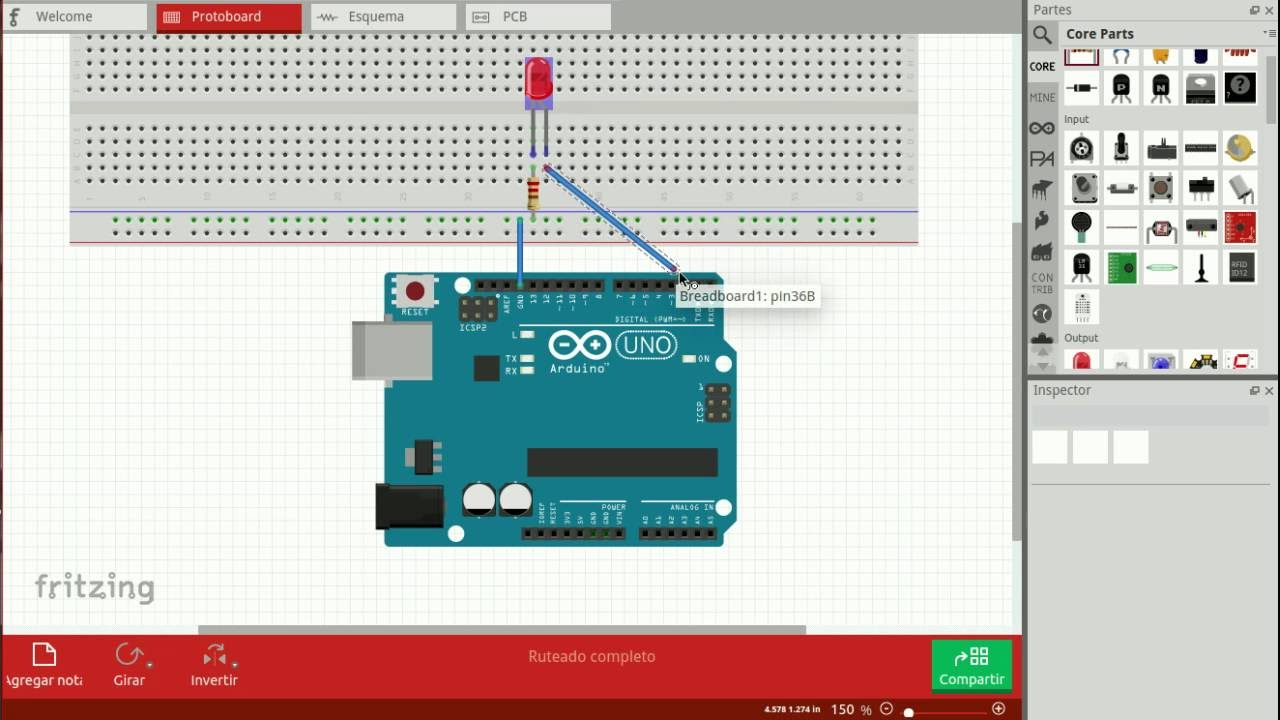The width and height of the screenshot is (1280, 720).
Task: Open the parts search magnifier
Action: [1042, 34]
